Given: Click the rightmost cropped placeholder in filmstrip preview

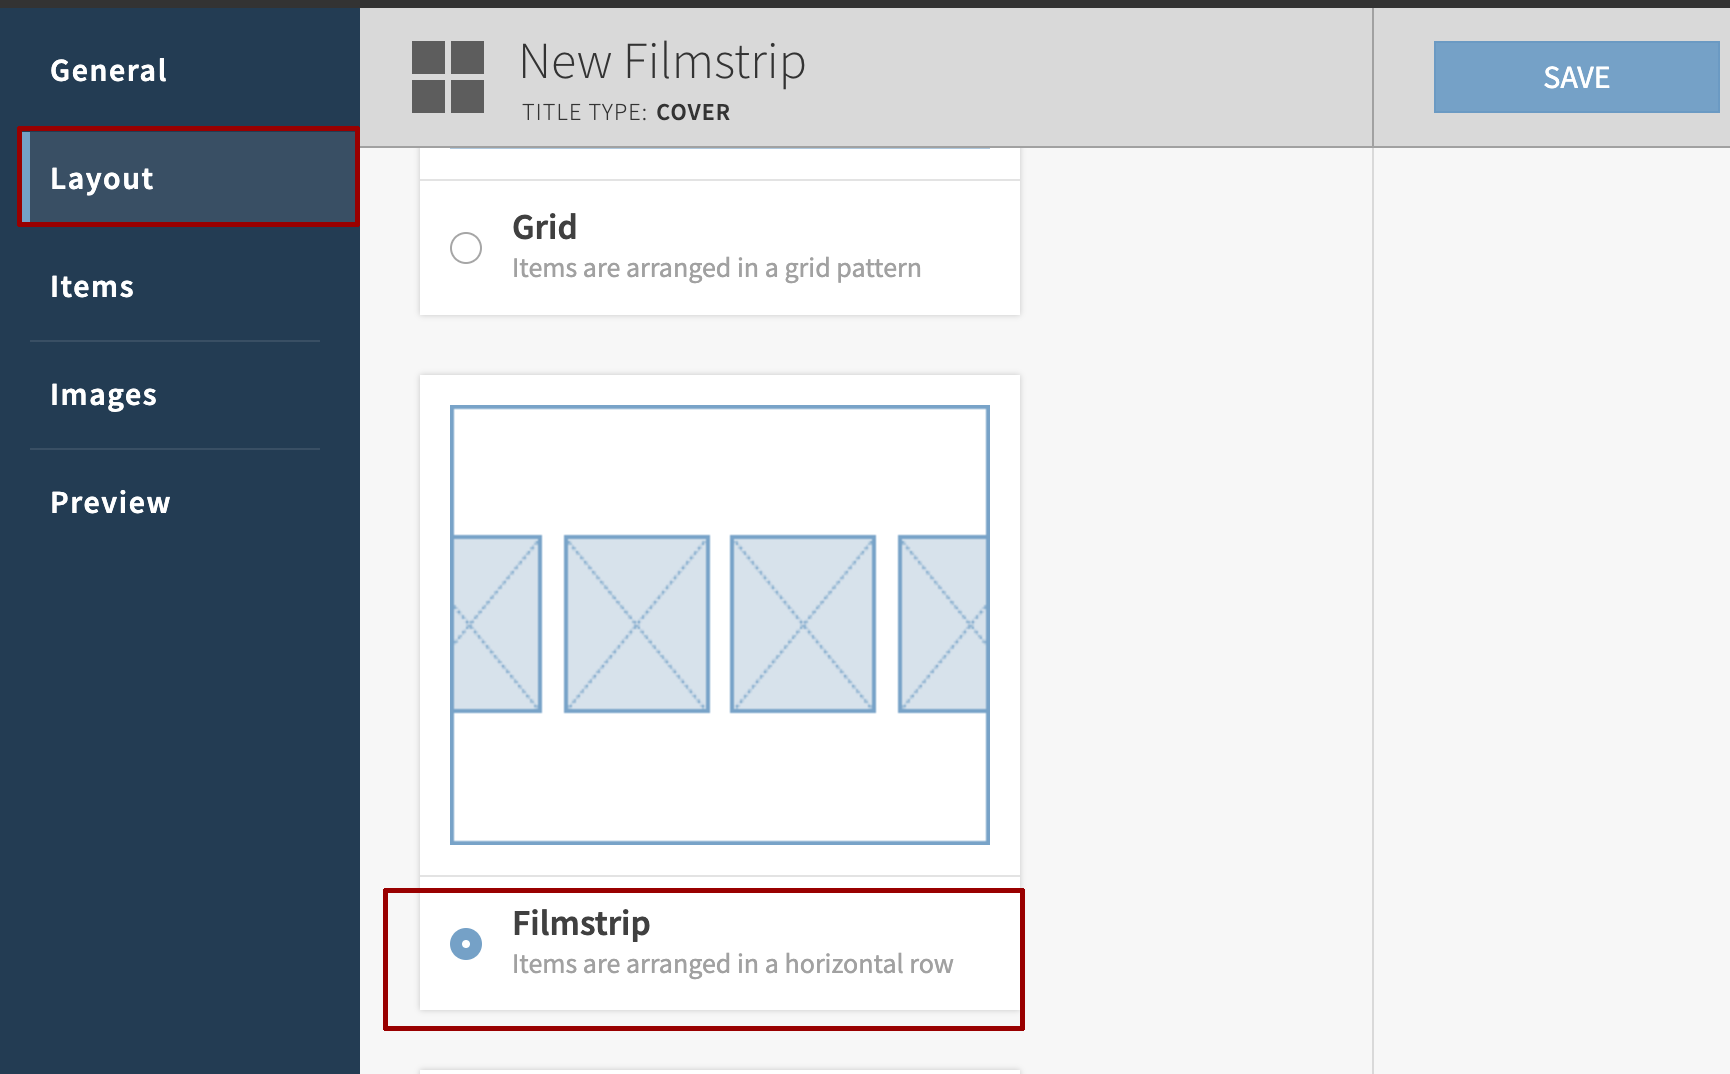Looking at the screenshot, I should click(943, 624).
